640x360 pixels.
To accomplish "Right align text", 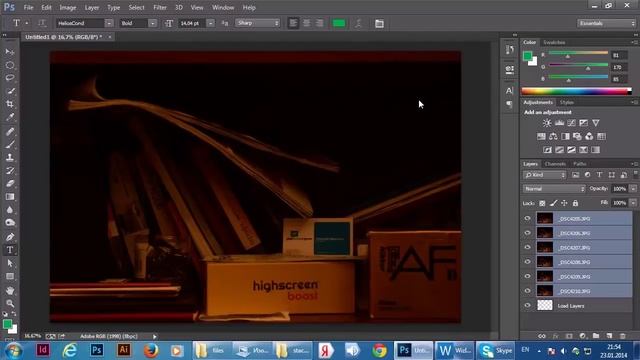I will (x=319, y=23).
